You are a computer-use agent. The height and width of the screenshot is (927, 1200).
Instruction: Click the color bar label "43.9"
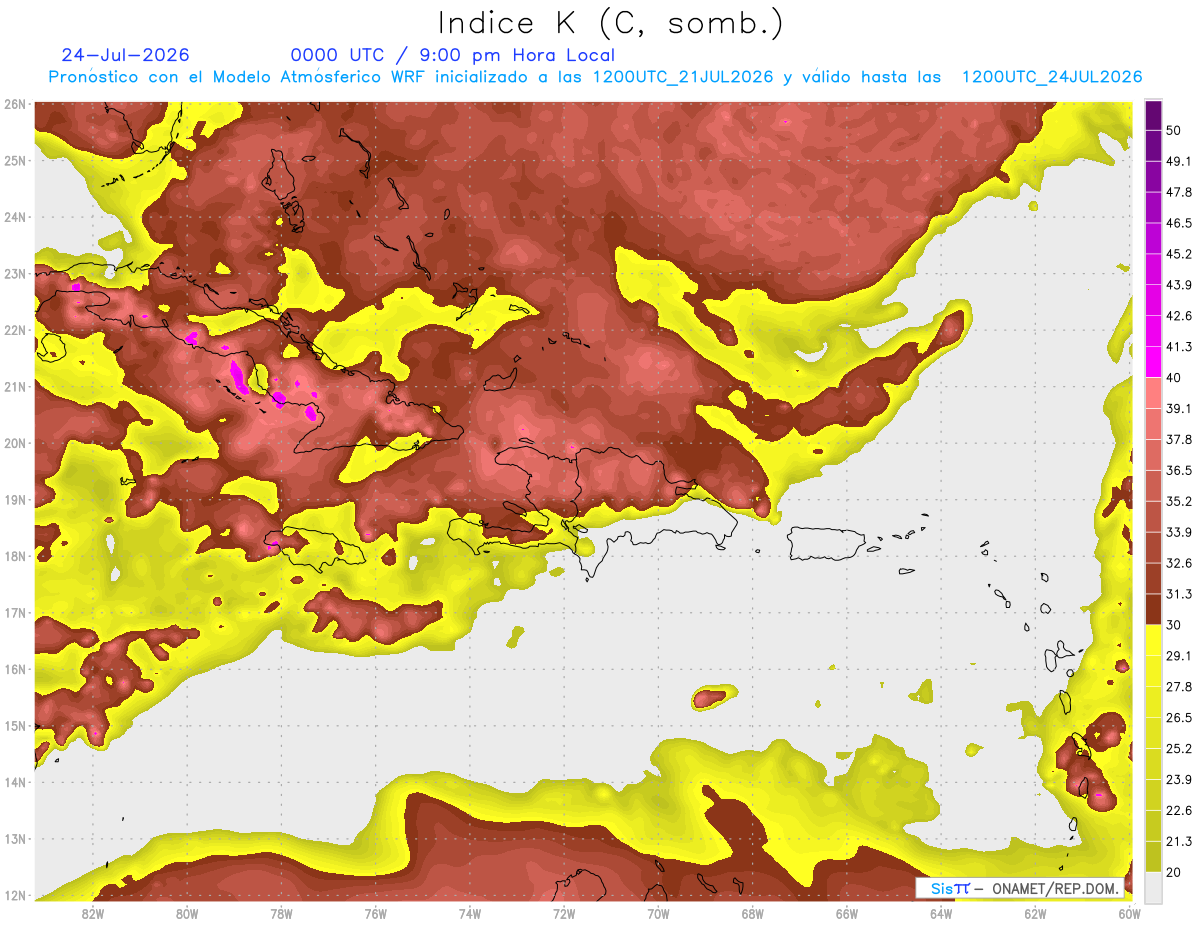click(x=1179, y=284)
